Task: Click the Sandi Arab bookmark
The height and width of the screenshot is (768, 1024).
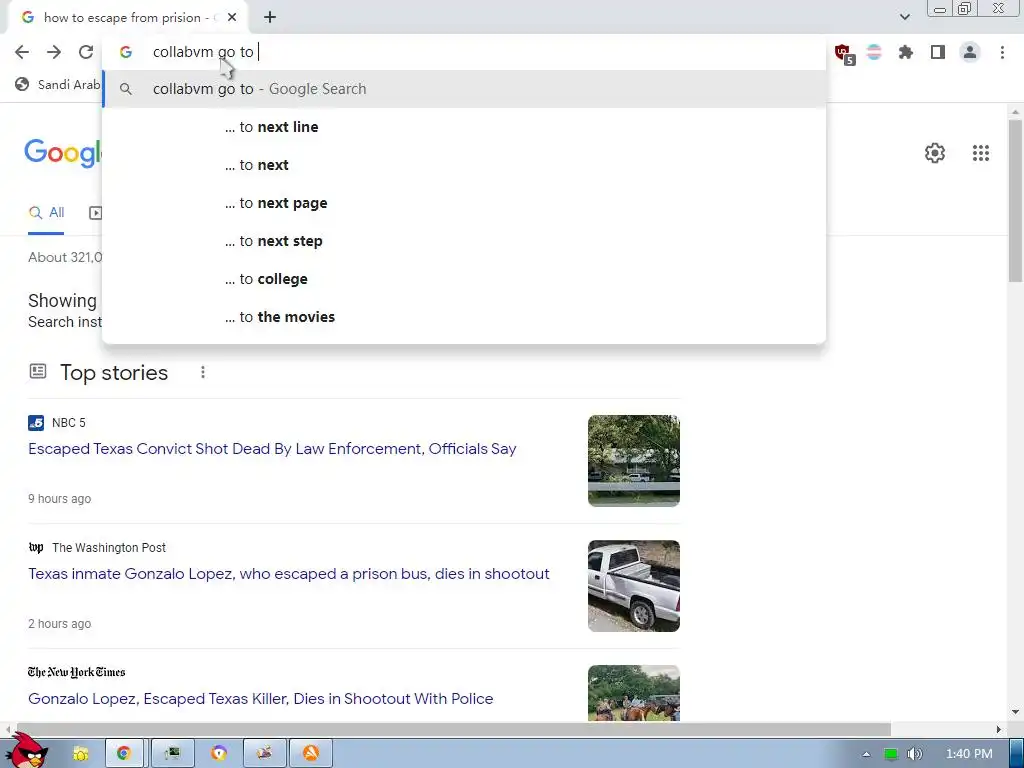Action: point(58,84)
